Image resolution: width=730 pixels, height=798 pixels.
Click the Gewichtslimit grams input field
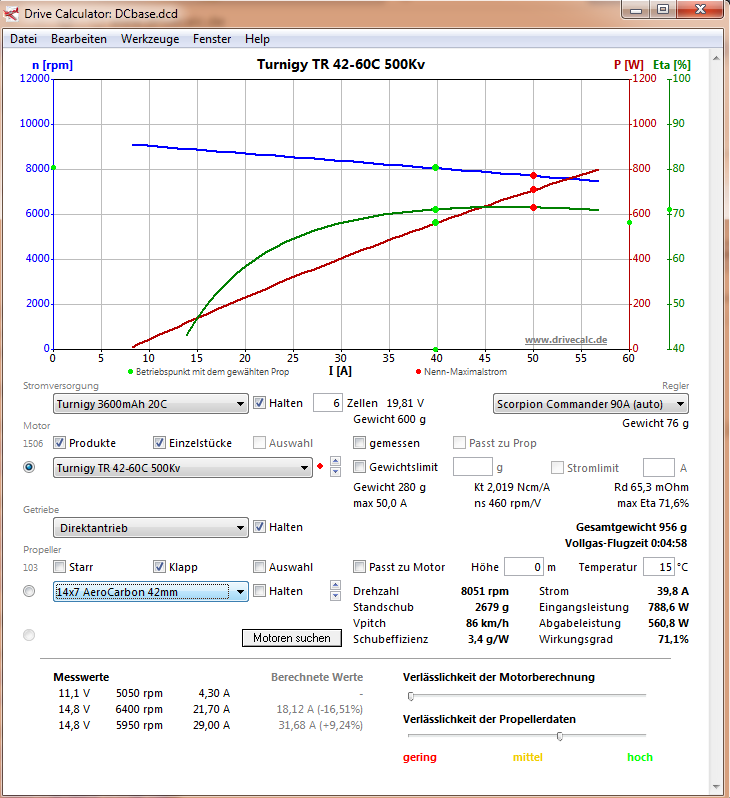[x=472, y=467]
